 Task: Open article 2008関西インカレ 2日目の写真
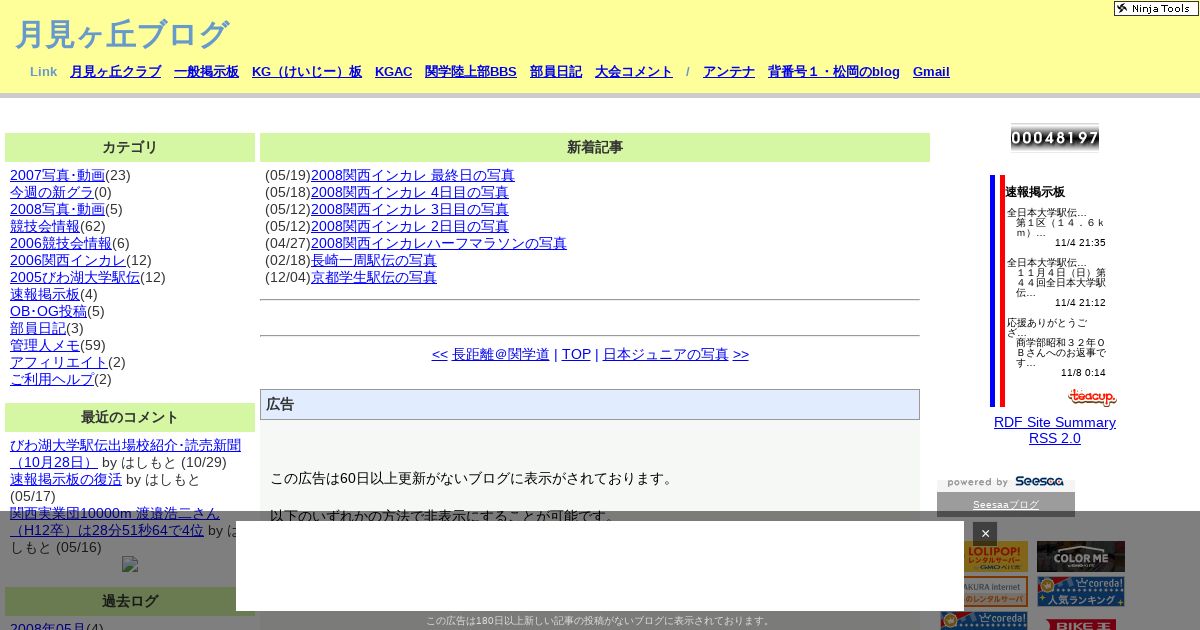tap(410, 226)
